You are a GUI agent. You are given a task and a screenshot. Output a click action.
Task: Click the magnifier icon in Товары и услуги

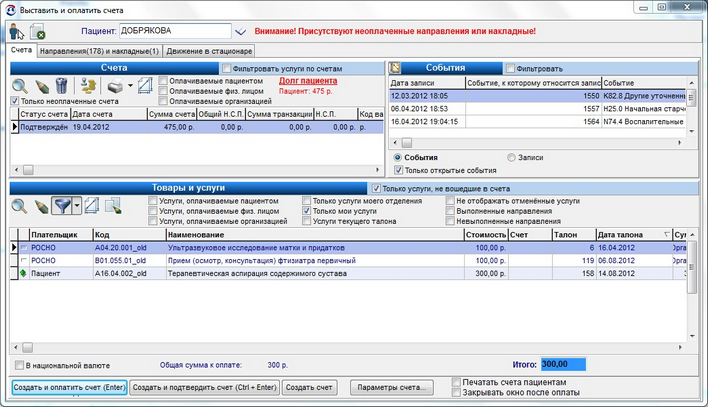click(19, 206)
